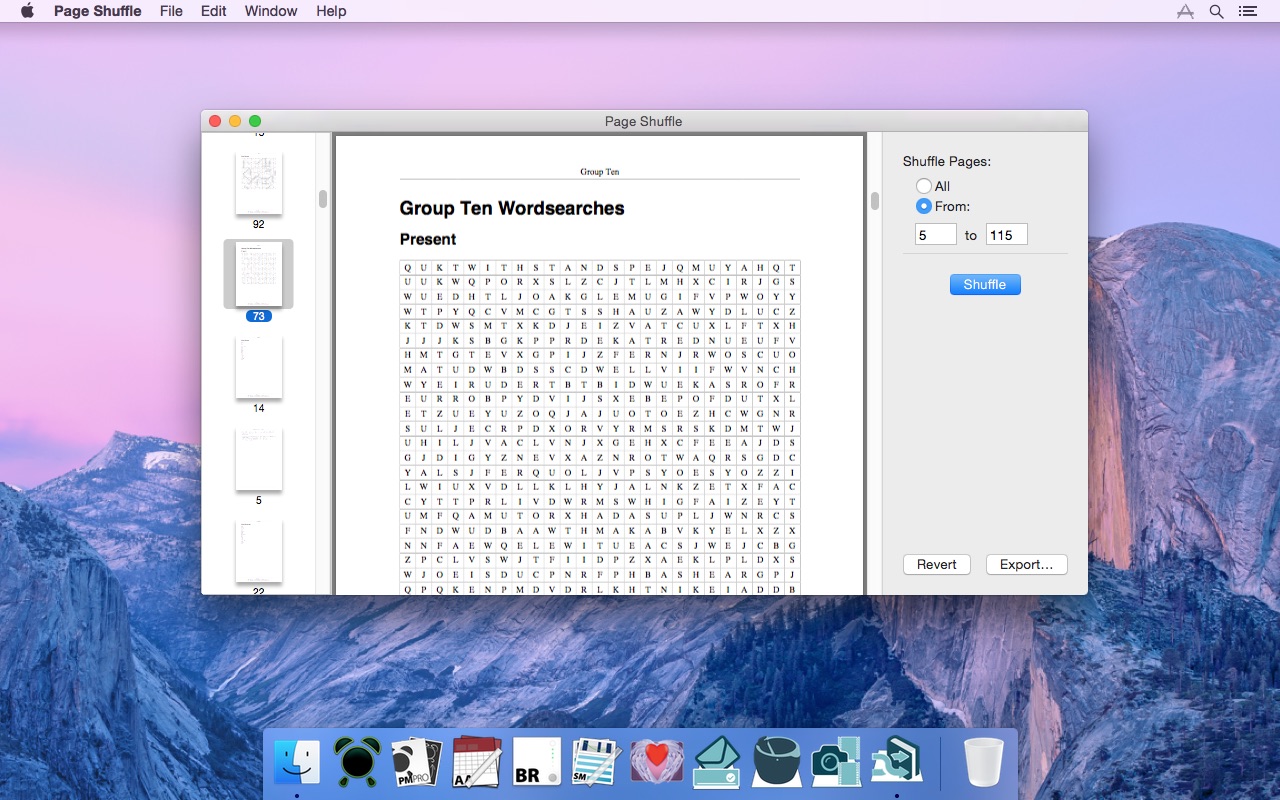1280x800 pixels.
Task: Select page 5 thumbnail
Action: (x=259, y=460)
